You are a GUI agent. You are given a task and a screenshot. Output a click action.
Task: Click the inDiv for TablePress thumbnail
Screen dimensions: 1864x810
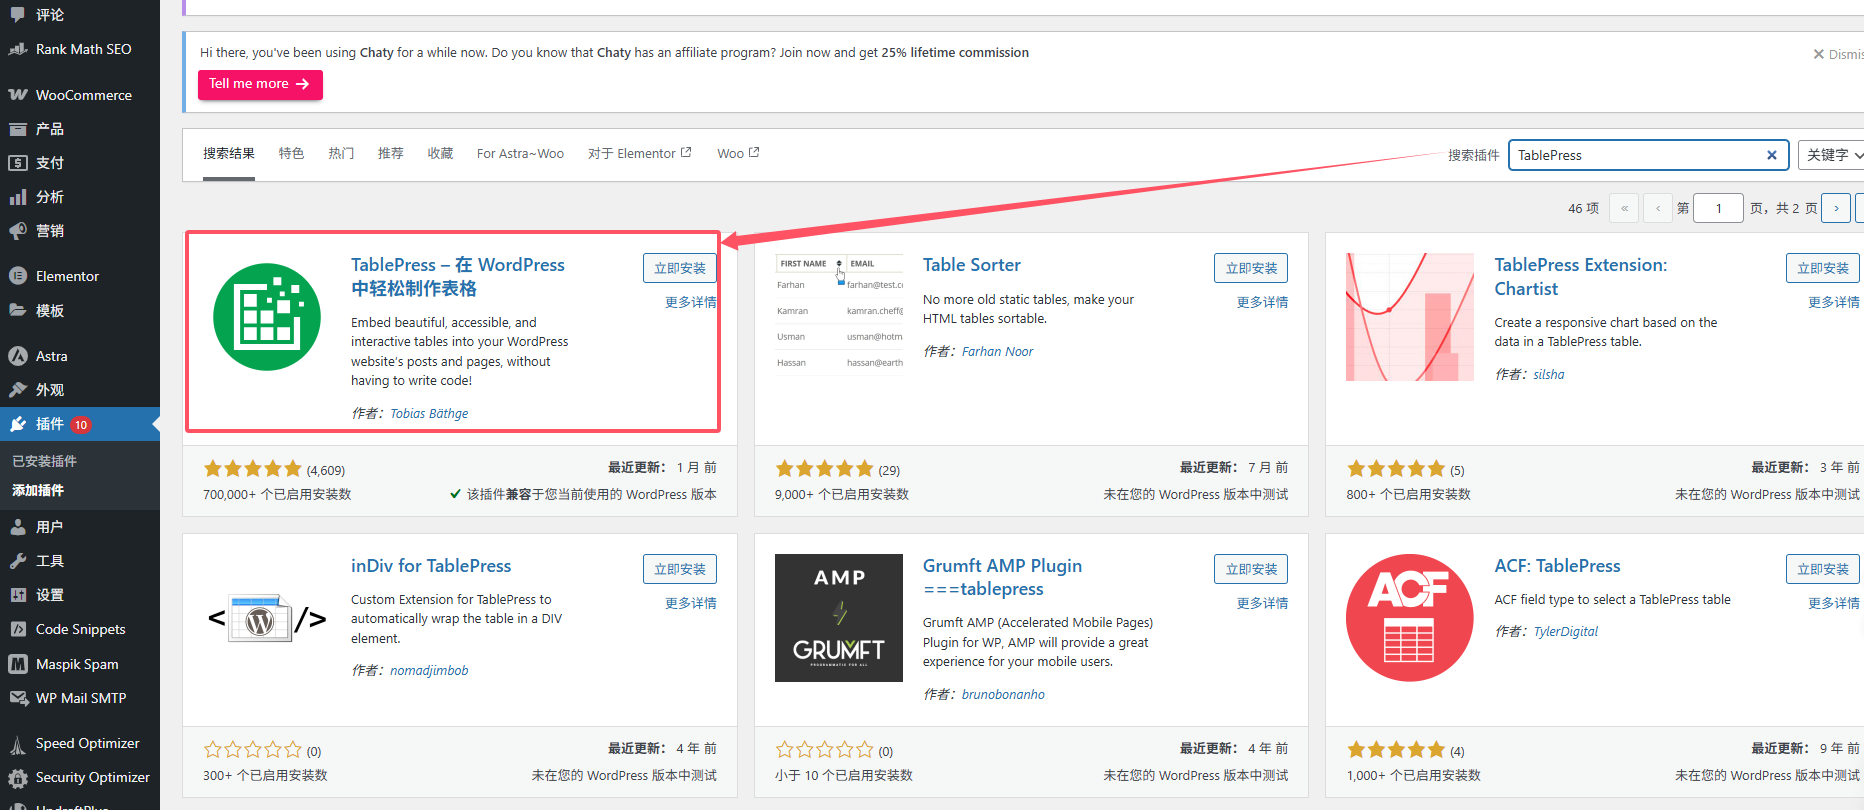pos(267,618)
